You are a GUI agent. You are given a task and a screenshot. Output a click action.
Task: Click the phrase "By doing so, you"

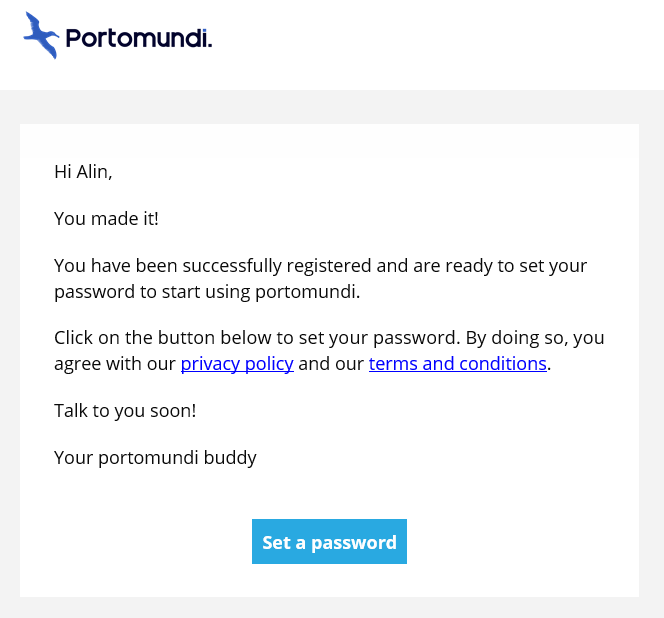click(535, 338)
